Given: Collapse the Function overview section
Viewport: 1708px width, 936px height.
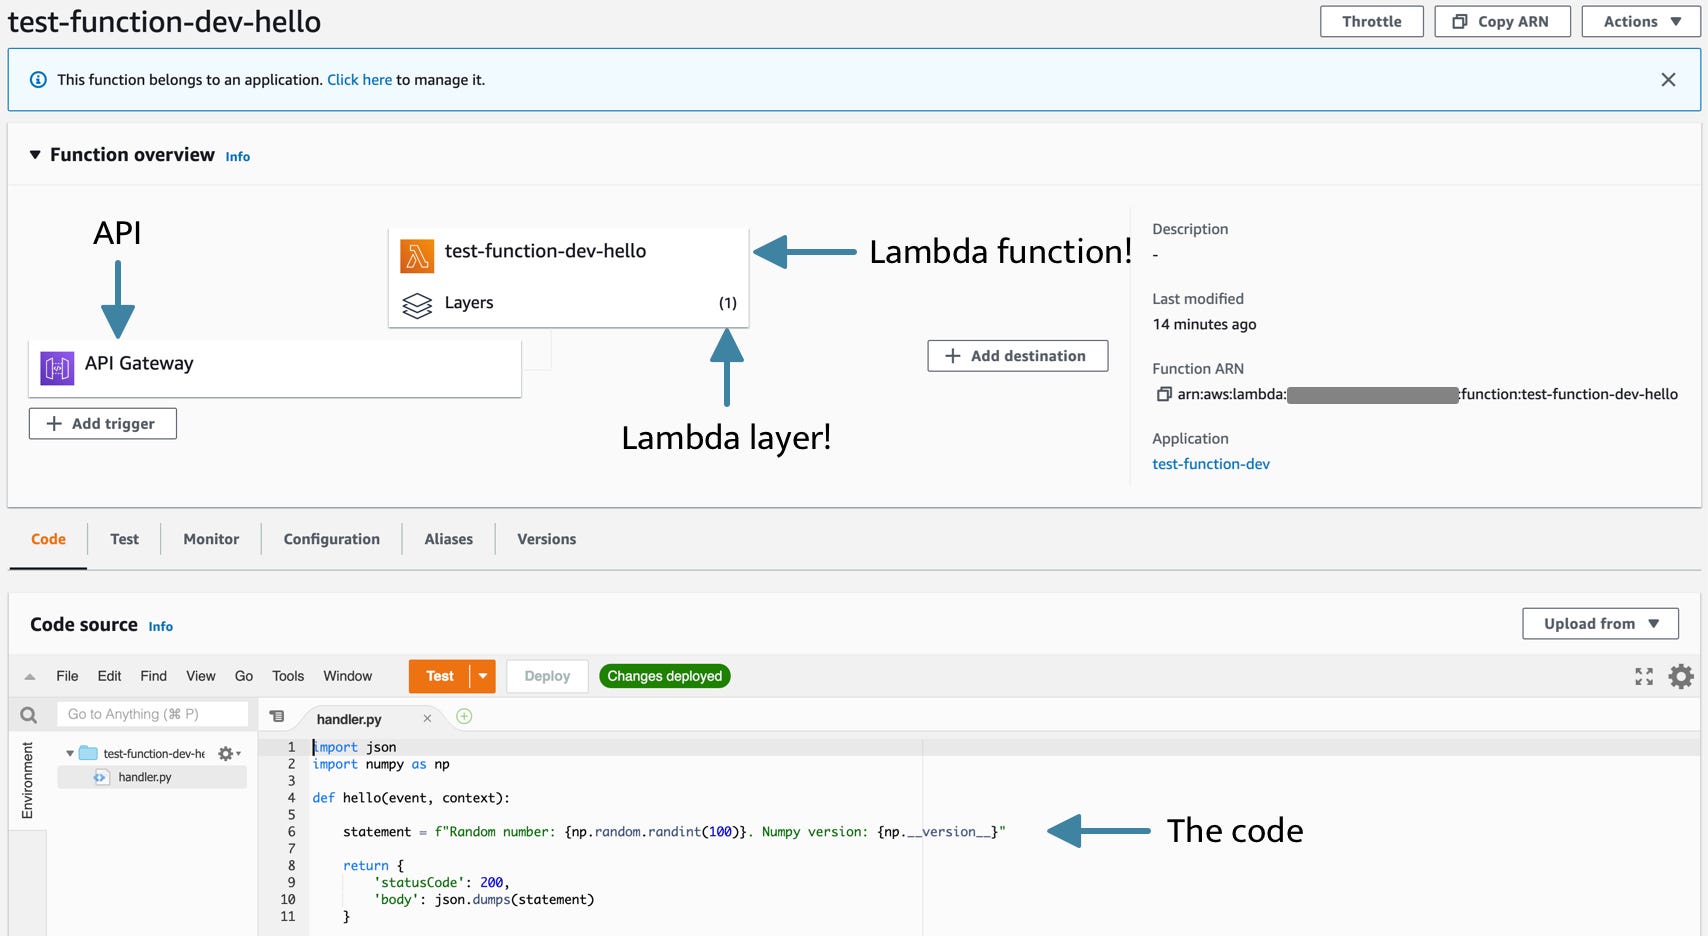Looking at the screenshot, I should click(x=35, y=155).
